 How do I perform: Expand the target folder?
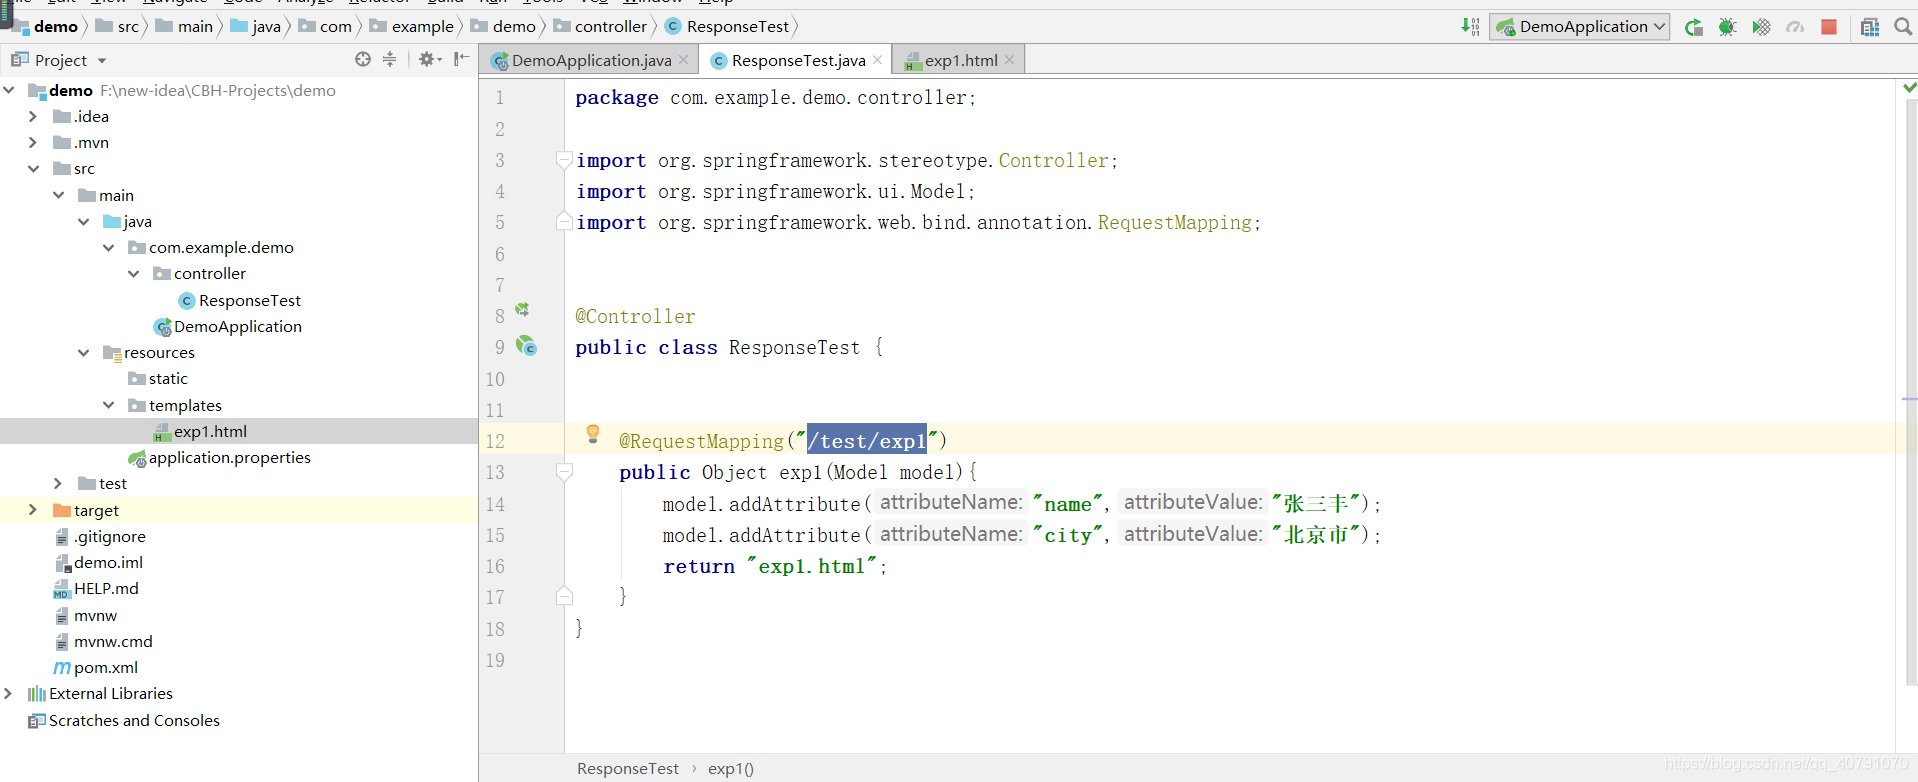(33, 510)
